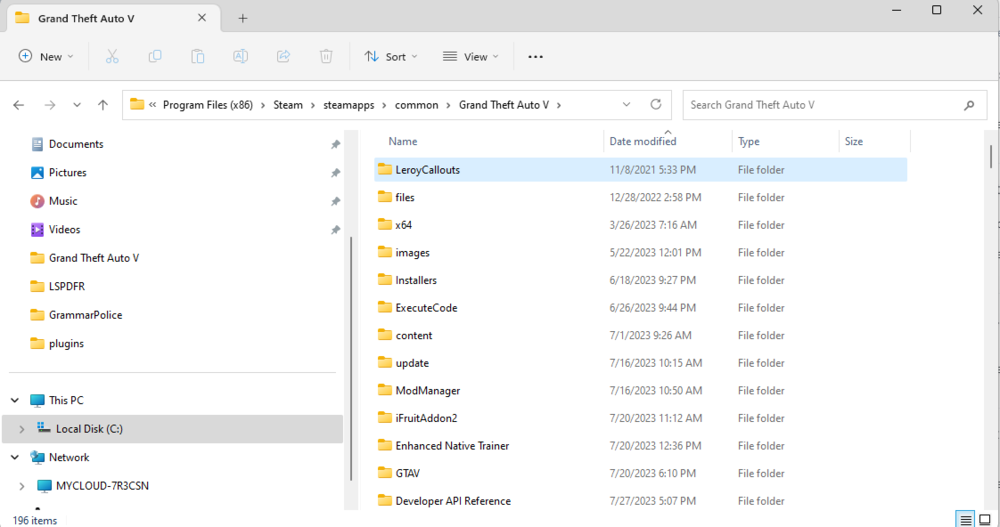Switch to large icons view in status bar

pyautogui.click(x=985, y=519)
